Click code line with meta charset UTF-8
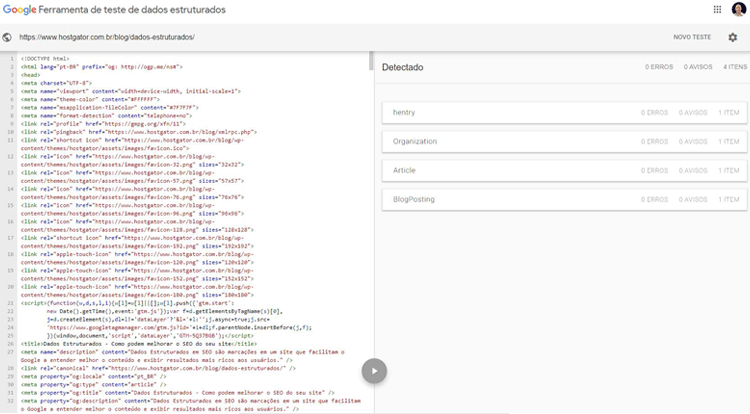The image size is (750, 414). coord(56,83)
